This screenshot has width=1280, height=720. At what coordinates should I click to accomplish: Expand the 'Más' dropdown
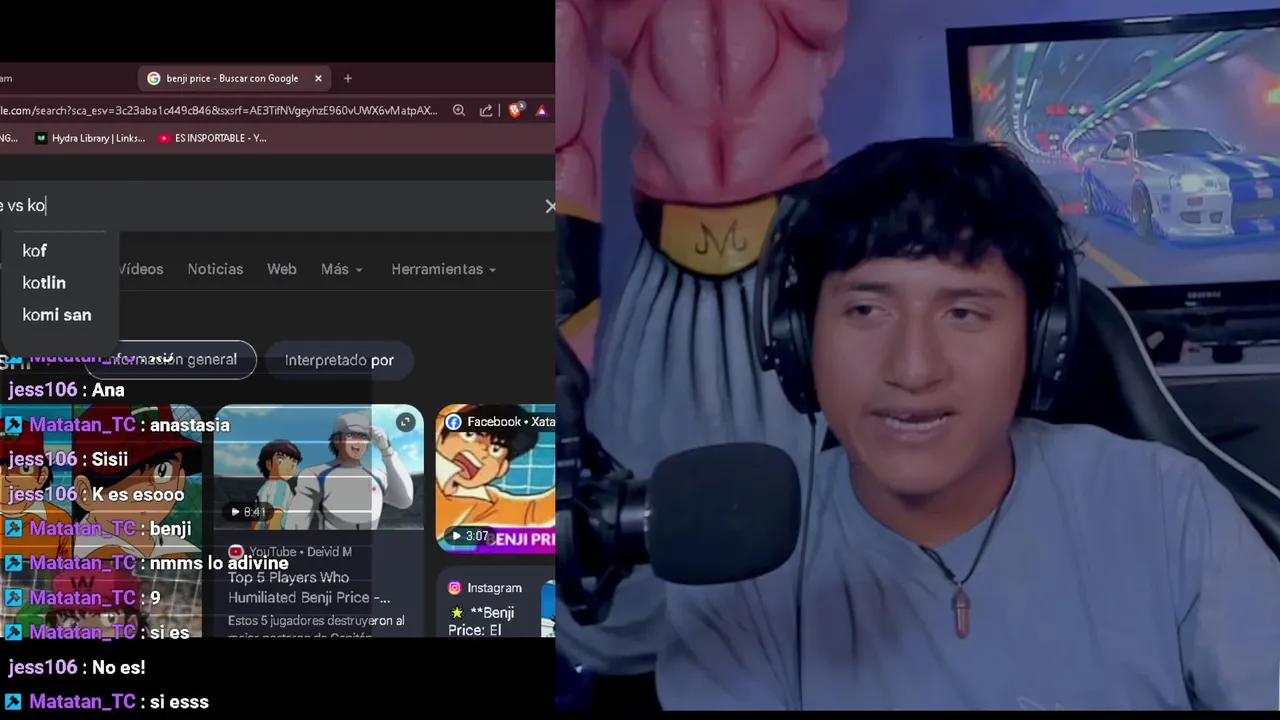coord(342,269)
